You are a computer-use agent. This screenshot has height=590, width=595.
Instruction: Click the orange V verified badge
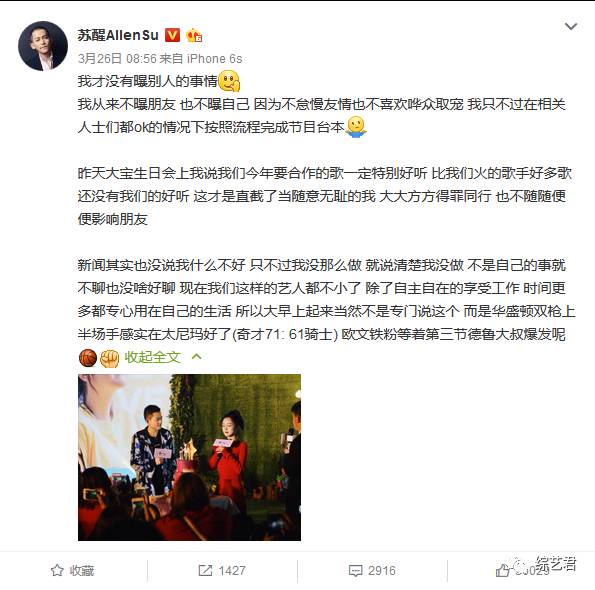pyautogui.click(x=172, y=35)
